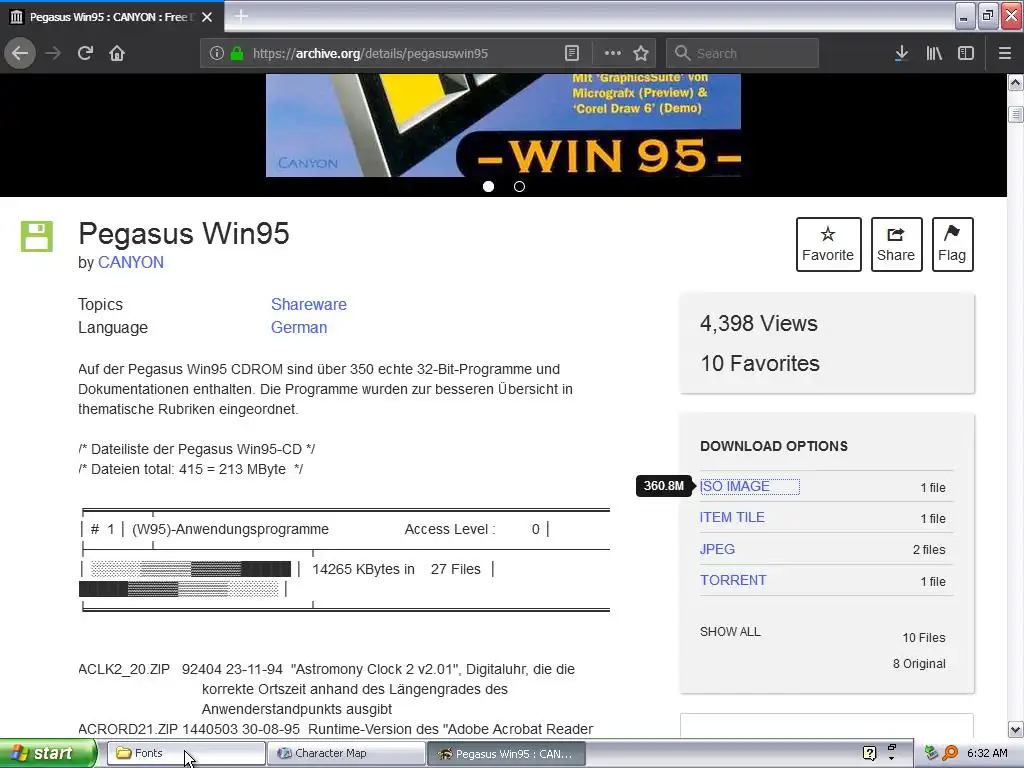Click the green secure padlock icon
This screenshot has height=768, width=1024.
click(x=237, y=54)
